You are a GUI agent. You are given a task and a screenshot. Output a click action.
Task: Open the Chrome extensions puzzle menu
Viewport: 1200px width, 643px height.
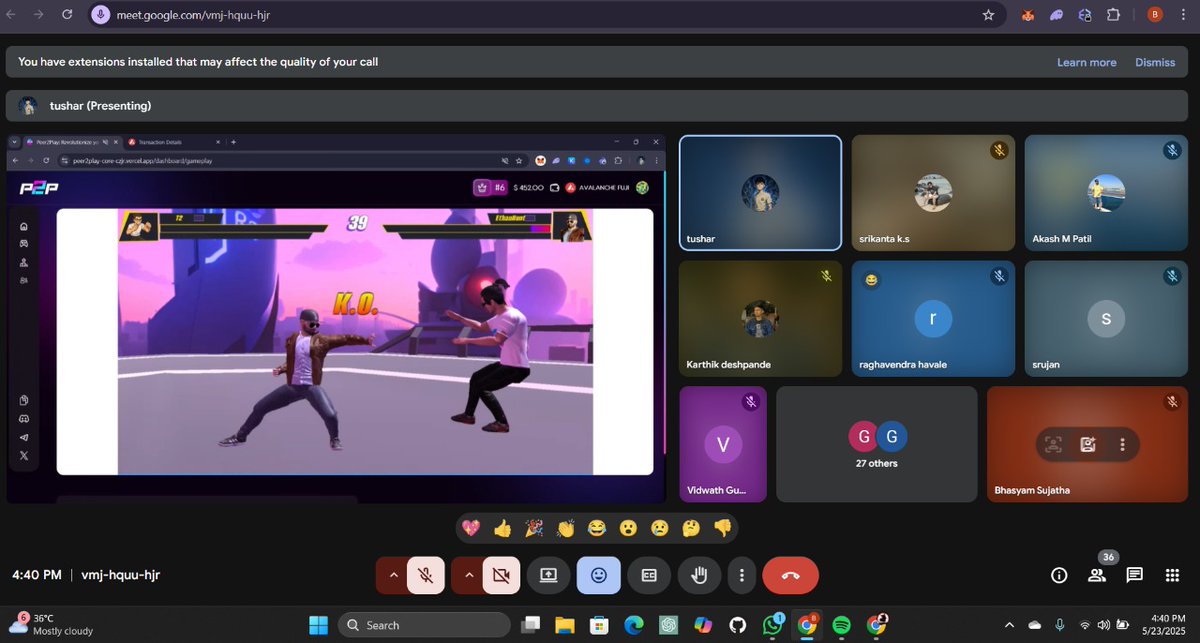click(1113, 15)
